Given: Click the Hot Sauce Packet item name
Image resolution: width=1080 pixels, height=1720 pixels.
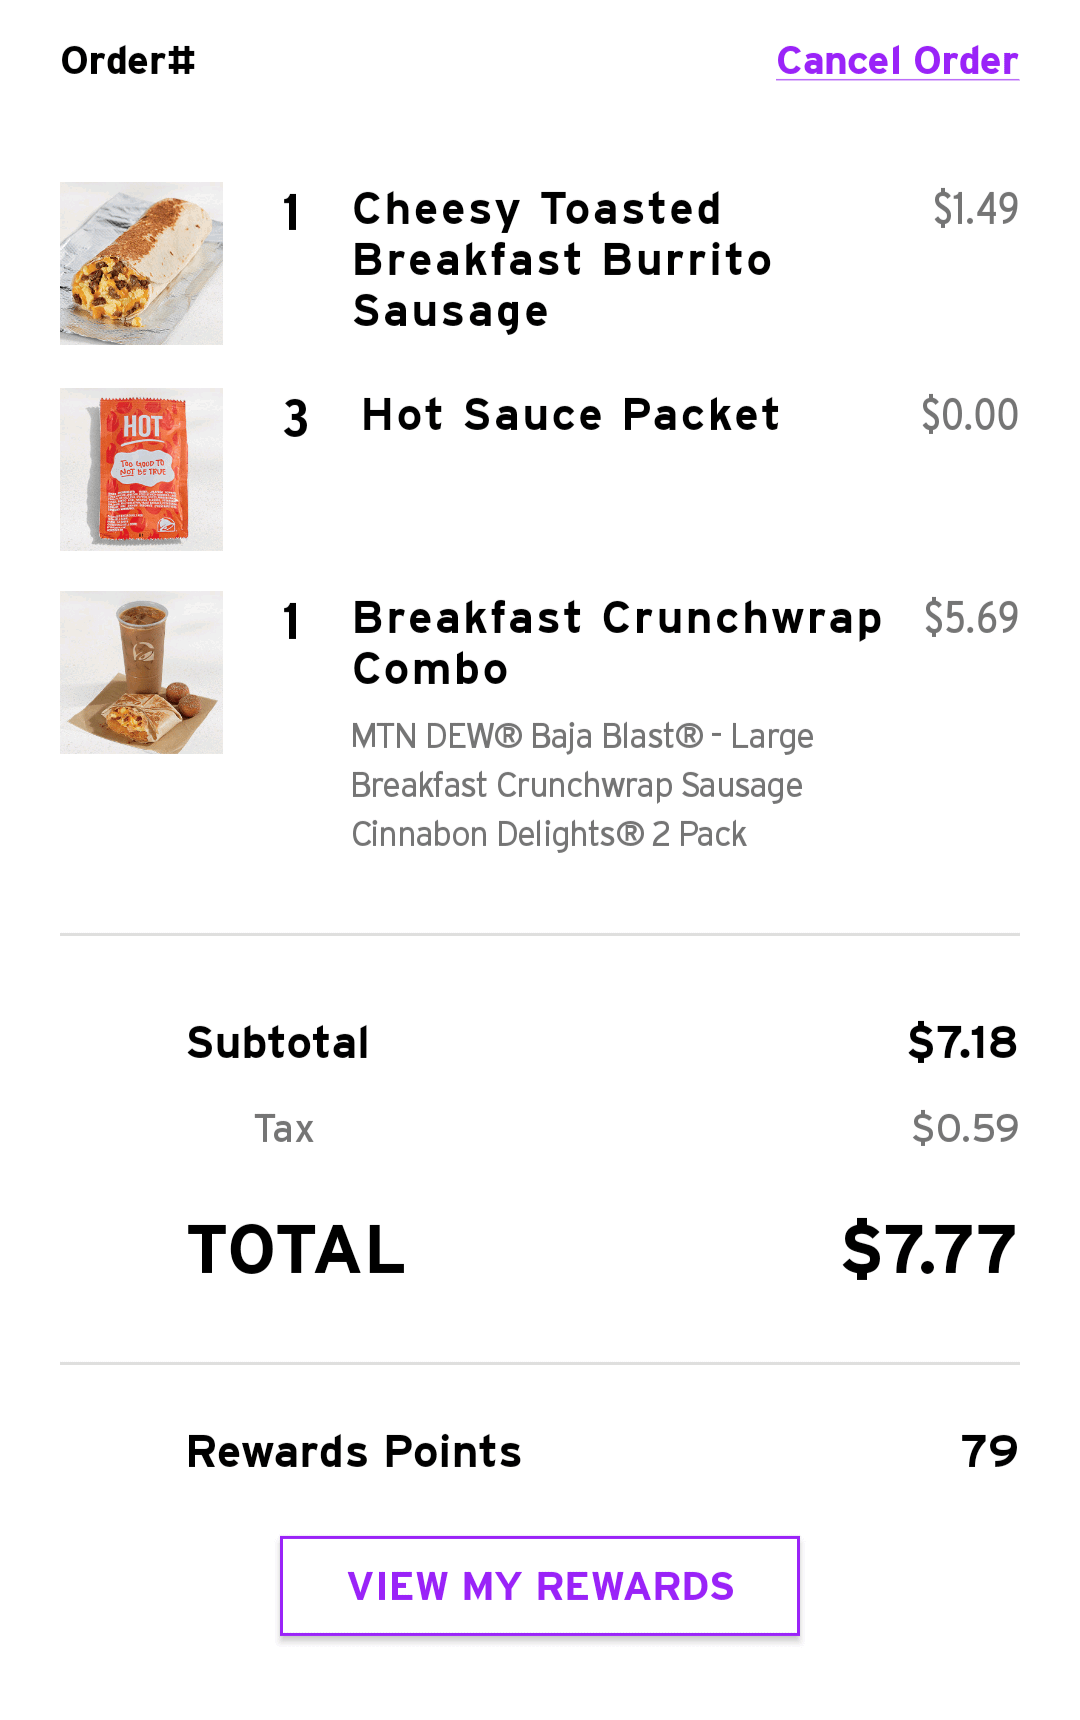Looking at the screenshot, I should point(570,415).
